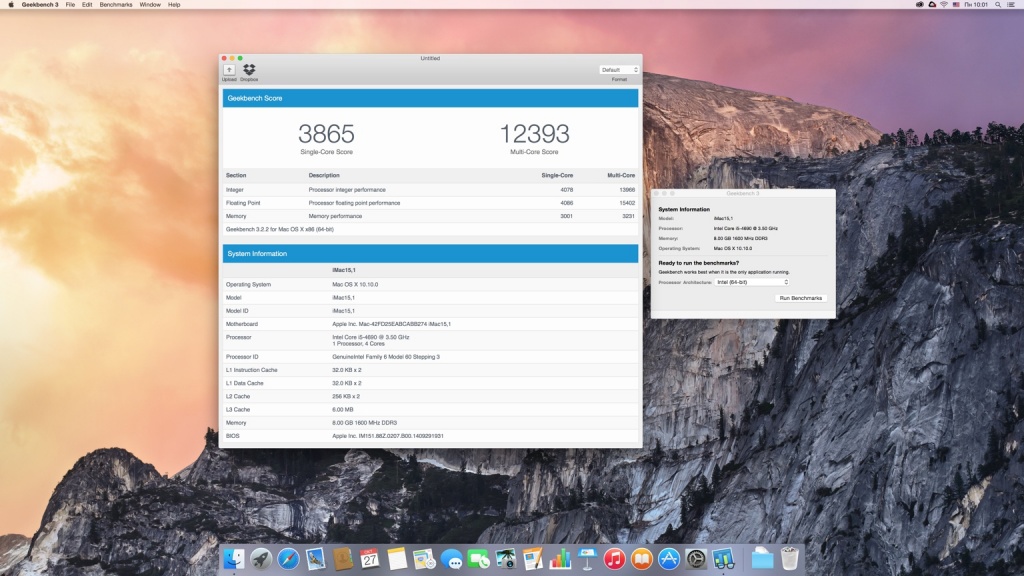Launch Safari from the dock
Screen dimensions: 1024x576
(289, 559)
